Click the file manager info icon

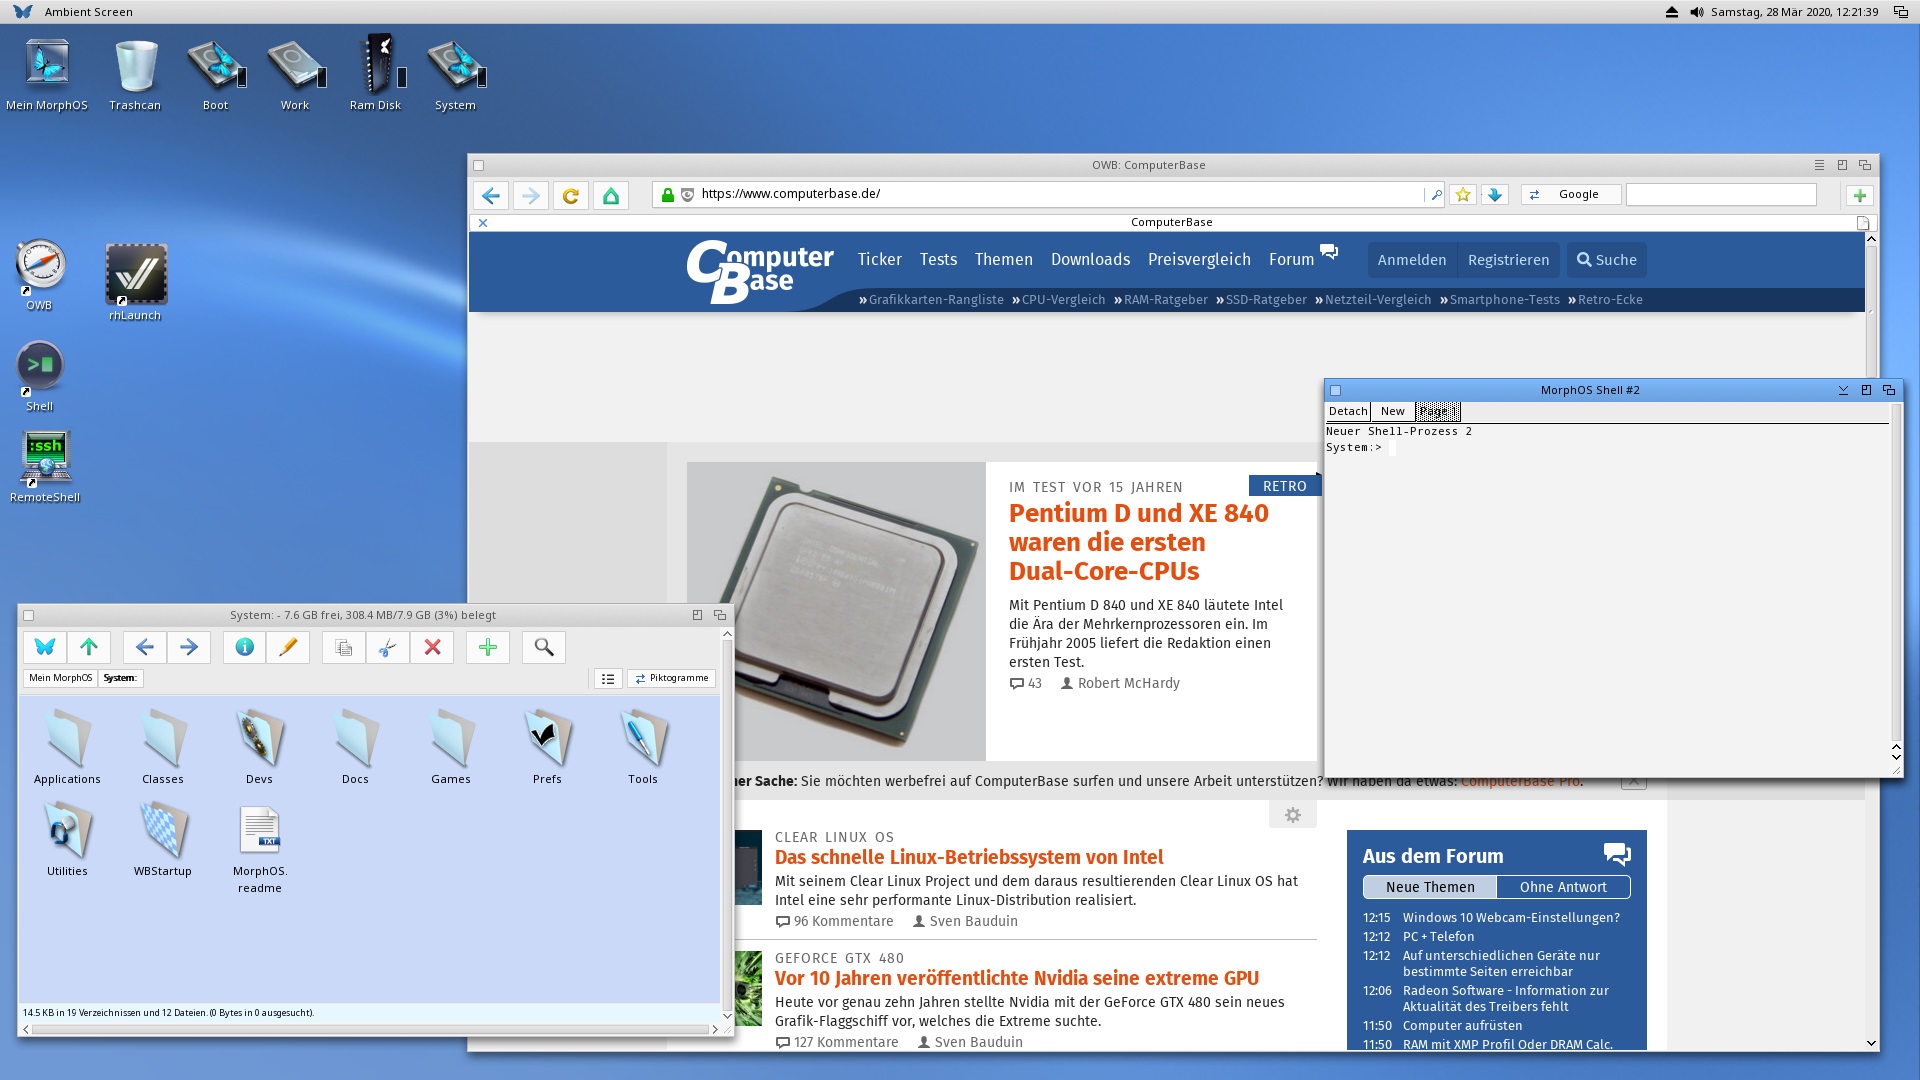244,647
